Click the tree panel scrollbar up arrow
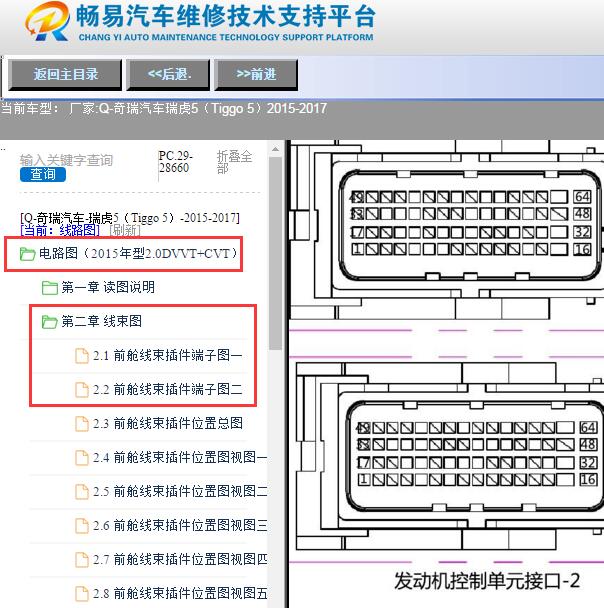This screenshot has width=604, height=608. tap(275, 149)
